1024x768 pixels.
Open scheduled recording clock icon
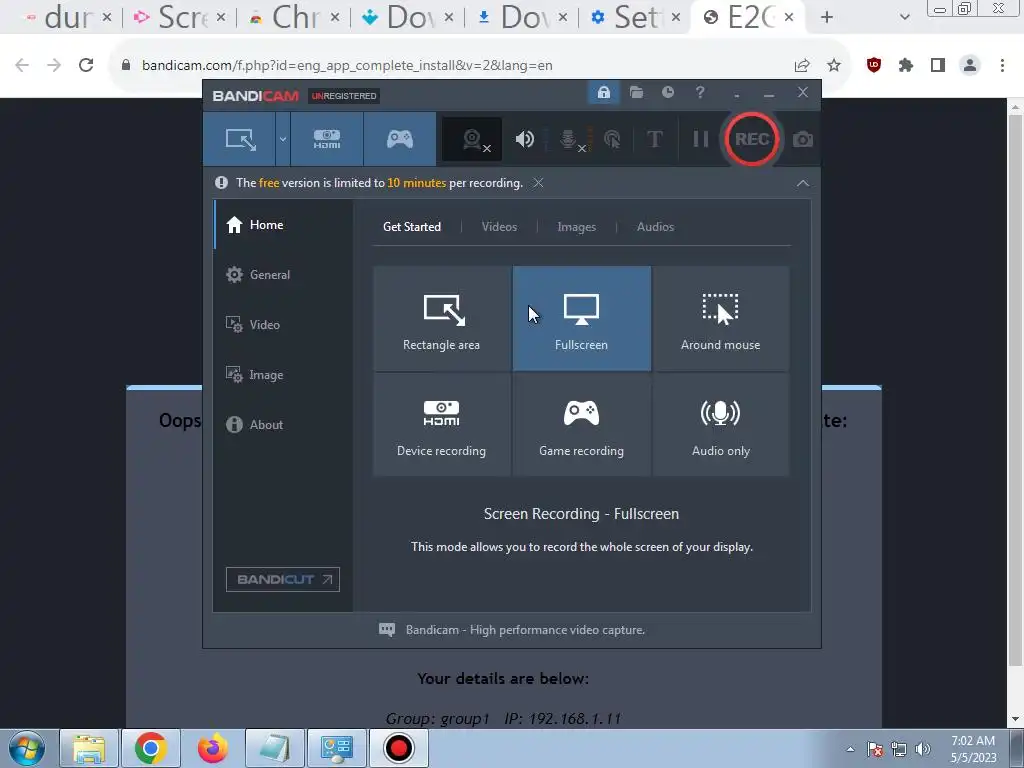pos(667,92)
